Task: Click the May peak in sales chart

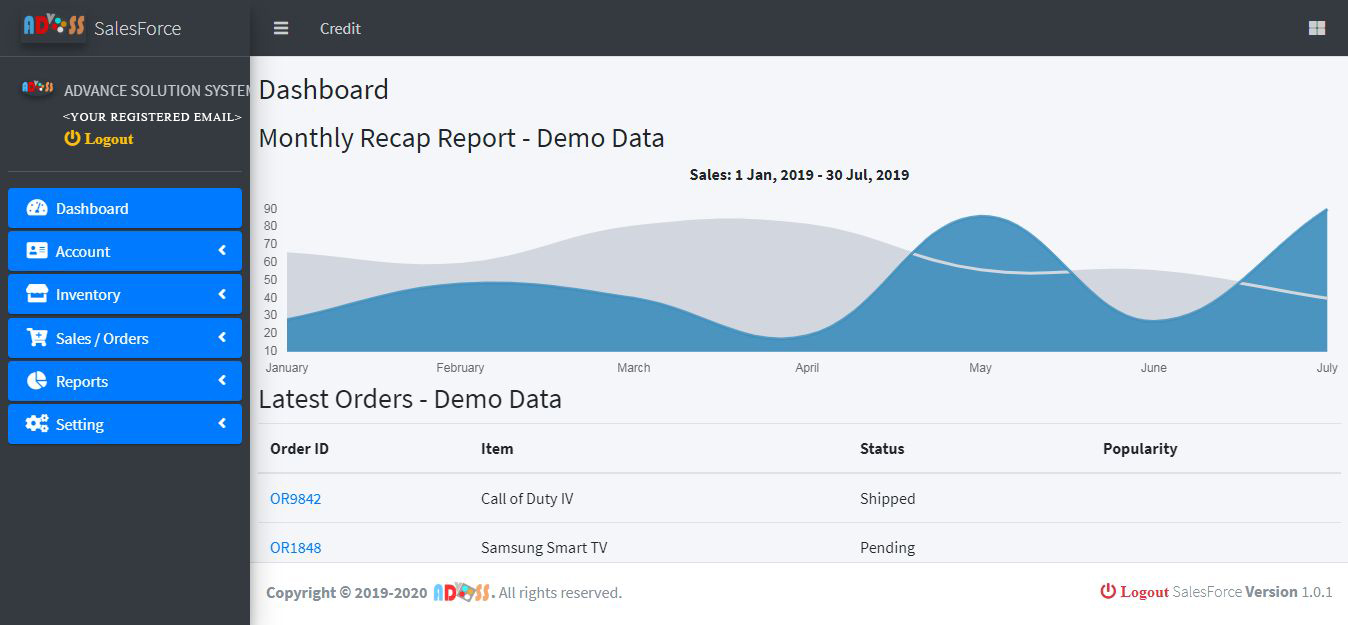Action: point(981,217)
